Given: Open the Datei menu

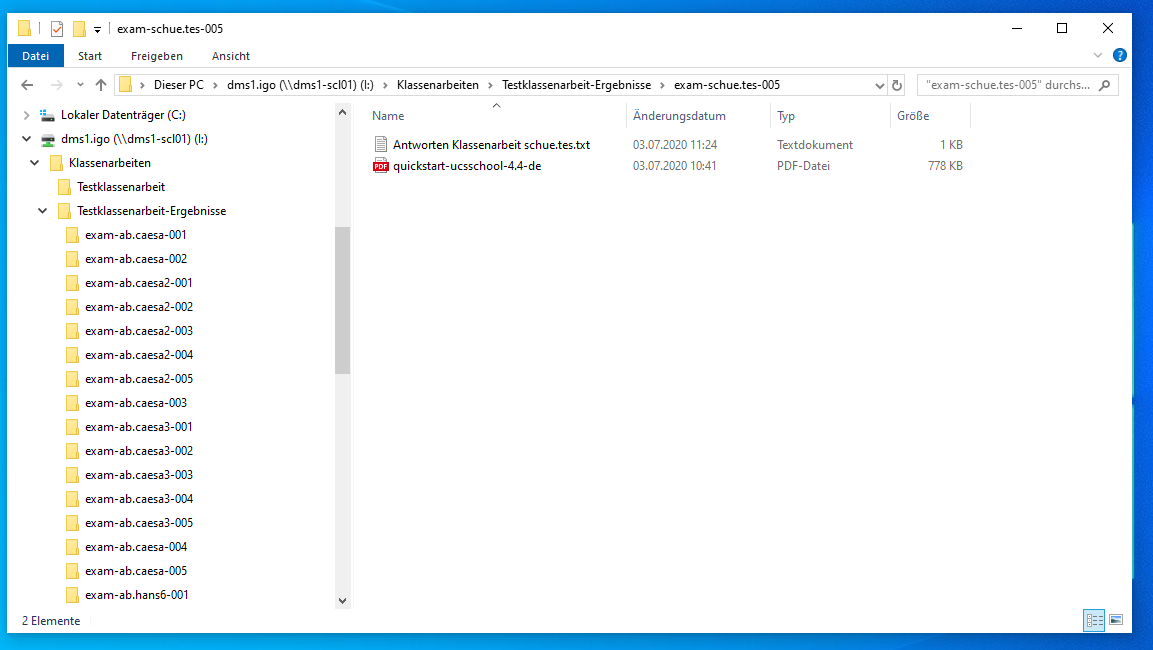Looking at the screenshot, I should click(35, 56).
